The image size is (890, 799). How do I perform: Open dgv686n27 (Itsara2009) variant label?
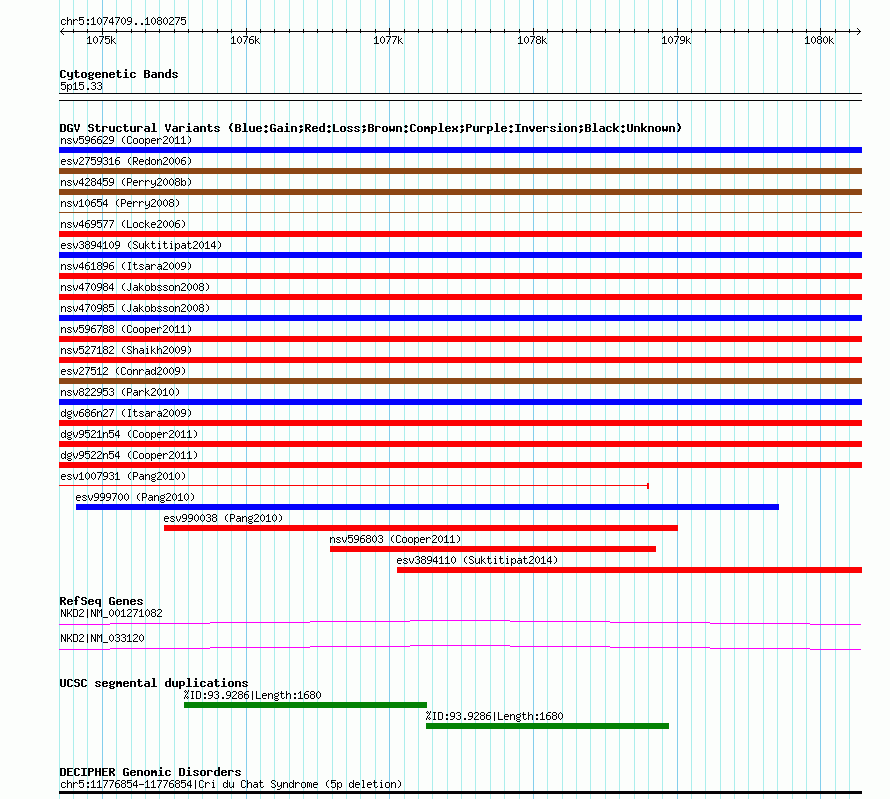[x=126, y=413]
